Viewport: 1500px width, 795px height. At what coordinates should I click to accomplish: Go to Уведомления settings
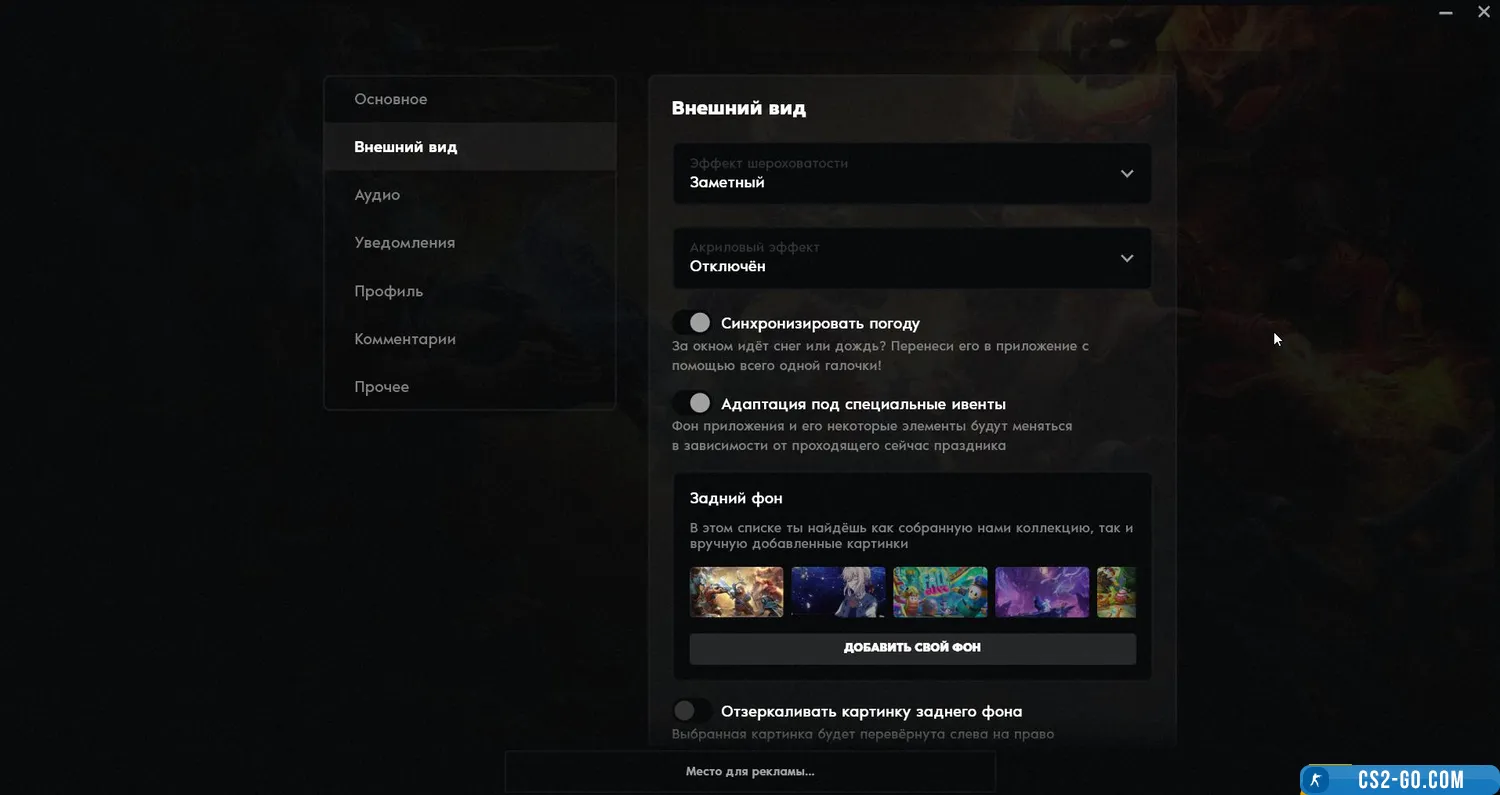[470, 243]
